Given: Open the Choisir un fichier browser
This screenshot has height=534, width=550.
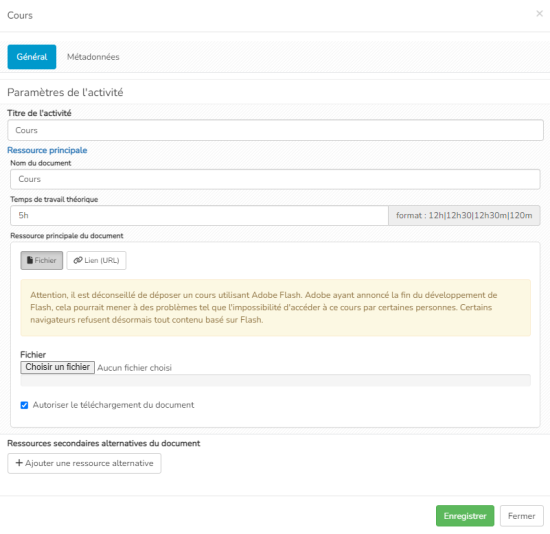Looking at the screenshot, I should tap(58, 367).
